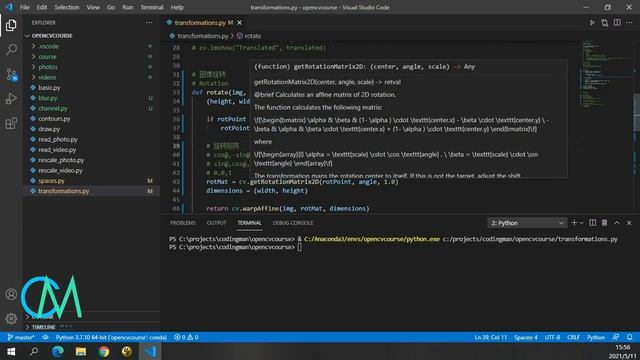
Task: Open Explorer views and more actions ellipsis
Action: [149, 22]
